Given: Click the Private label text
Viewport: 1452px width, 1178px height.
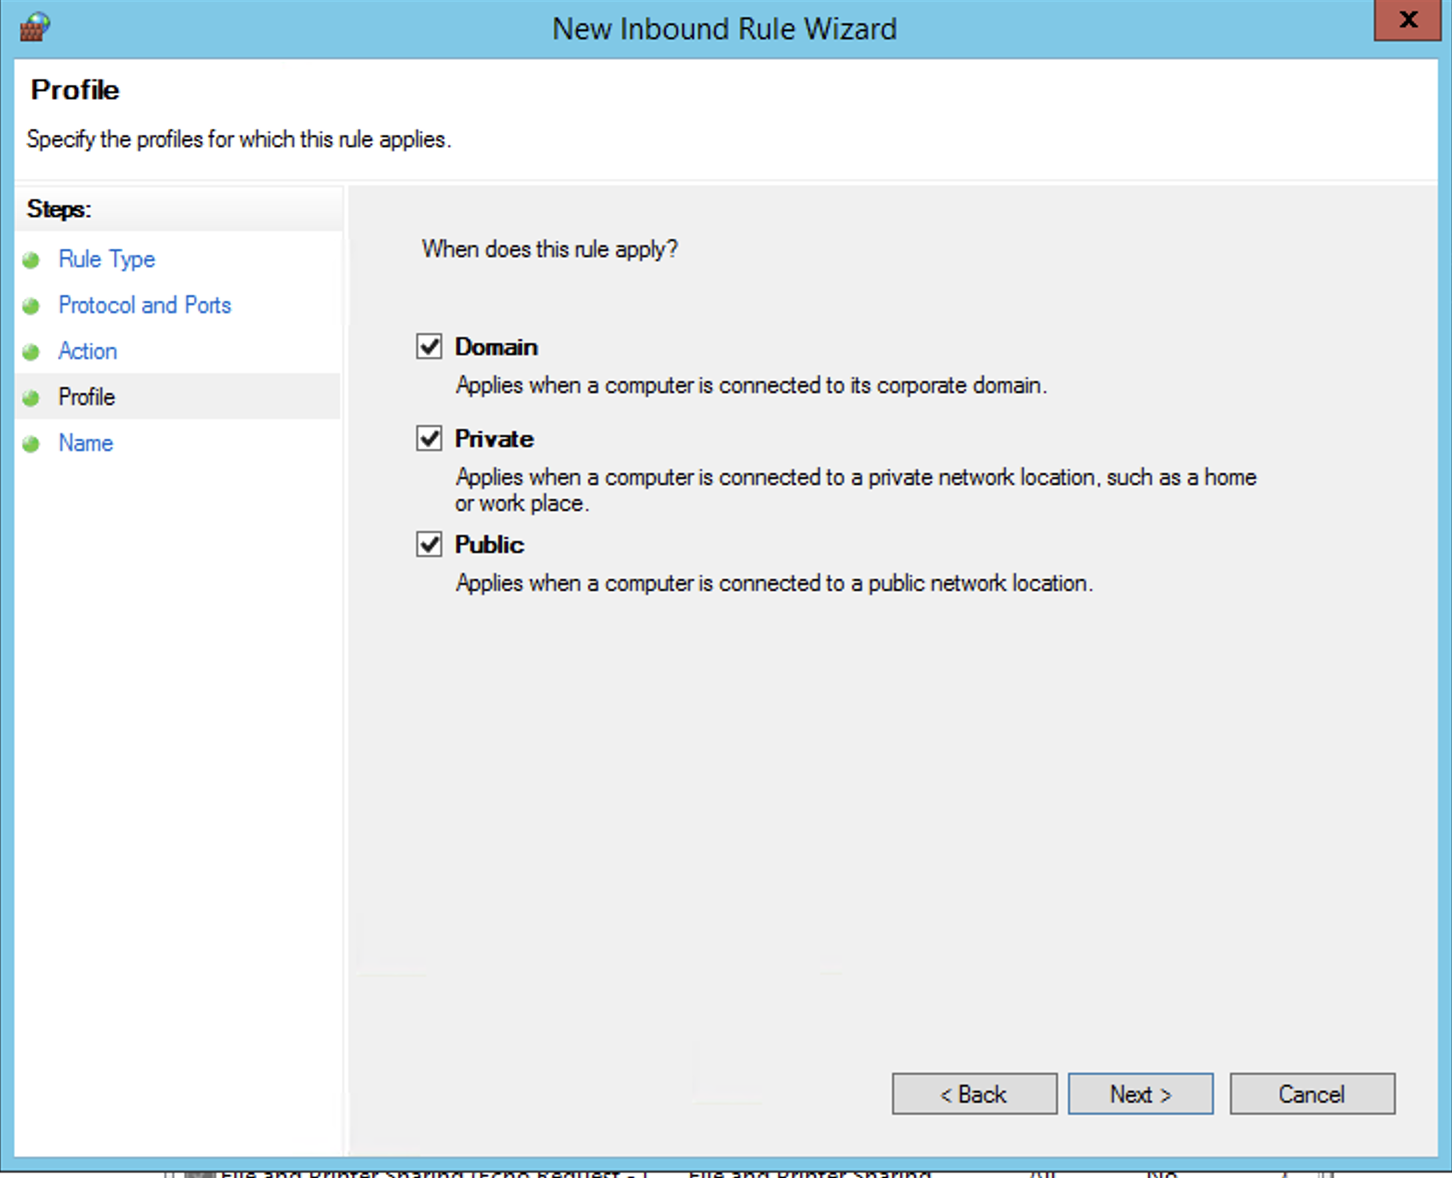Looking at the screenshot, I should click(494, 439).
